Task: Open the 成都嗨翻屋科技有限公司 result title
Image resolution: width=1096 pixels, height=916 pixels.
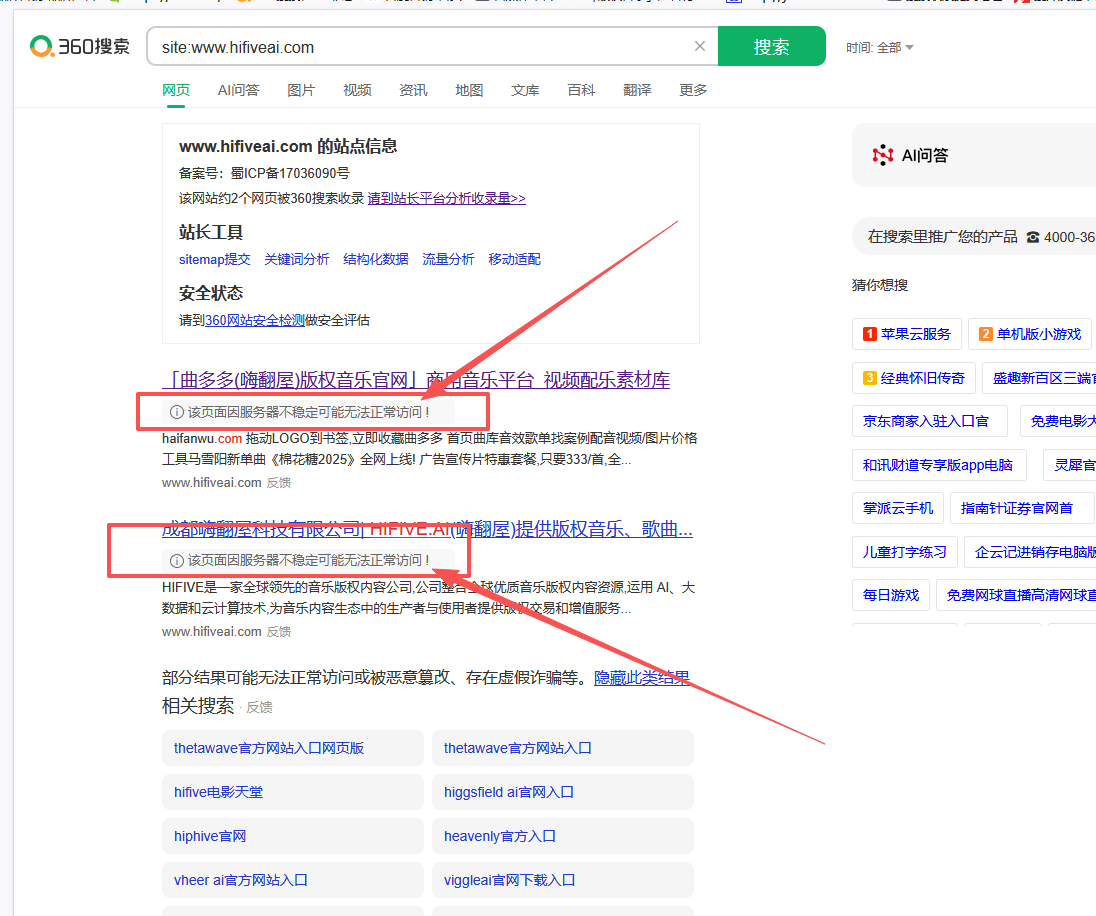Action: 427,529
